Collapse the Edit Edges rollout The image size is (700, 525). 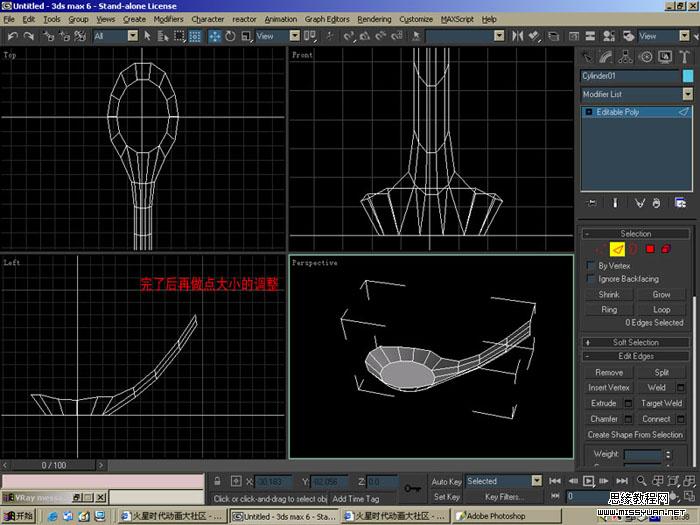(635, 356)
